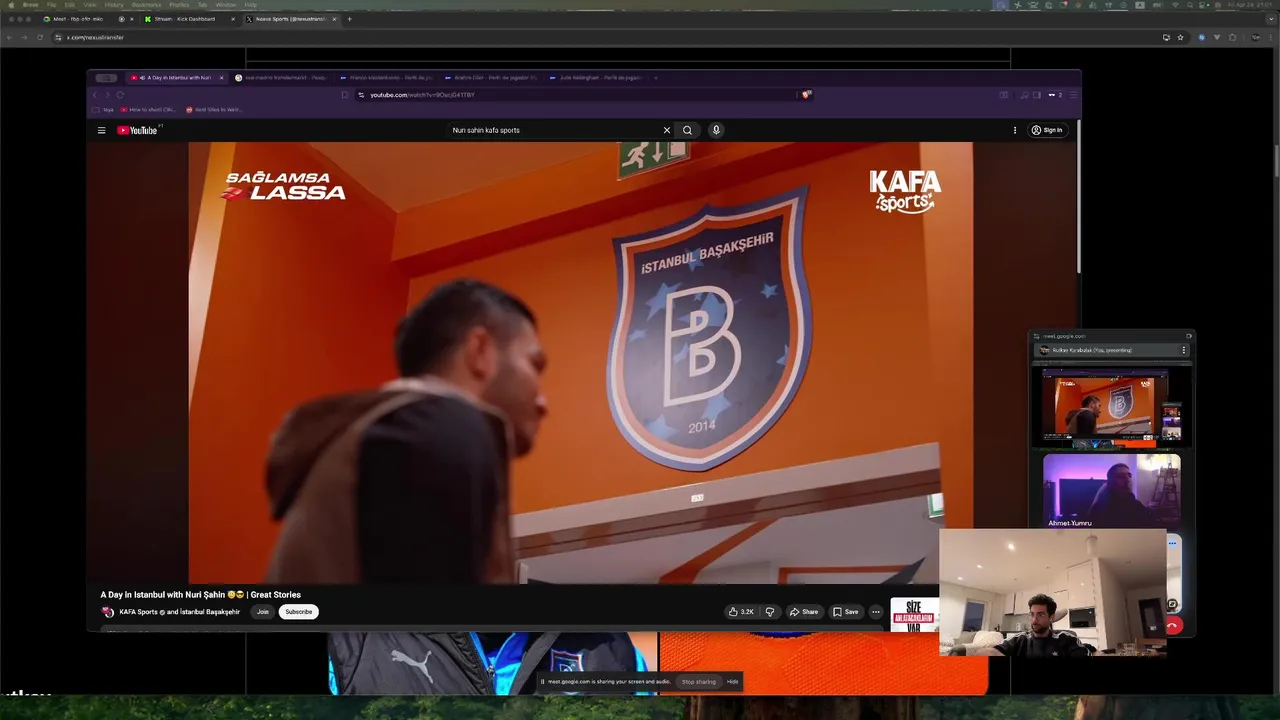Viewport: 1280px width, 720px height.
Task: Open the 'Best Sites to Watch' bookmark
Action: pyautogui.click(x=213, y=109)
